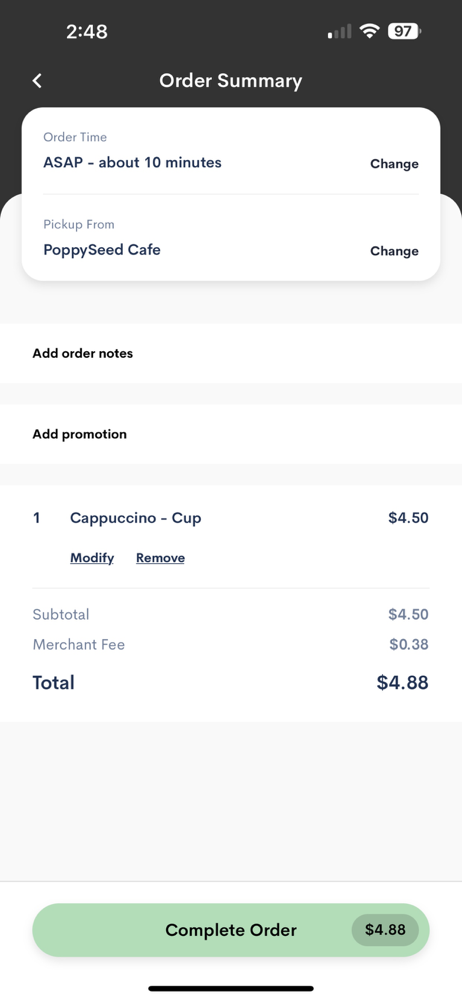Tap the PoppySeed Cafe pickup name
The width and height of the screenshot is (462, 1000).
(x=101, y=250)
